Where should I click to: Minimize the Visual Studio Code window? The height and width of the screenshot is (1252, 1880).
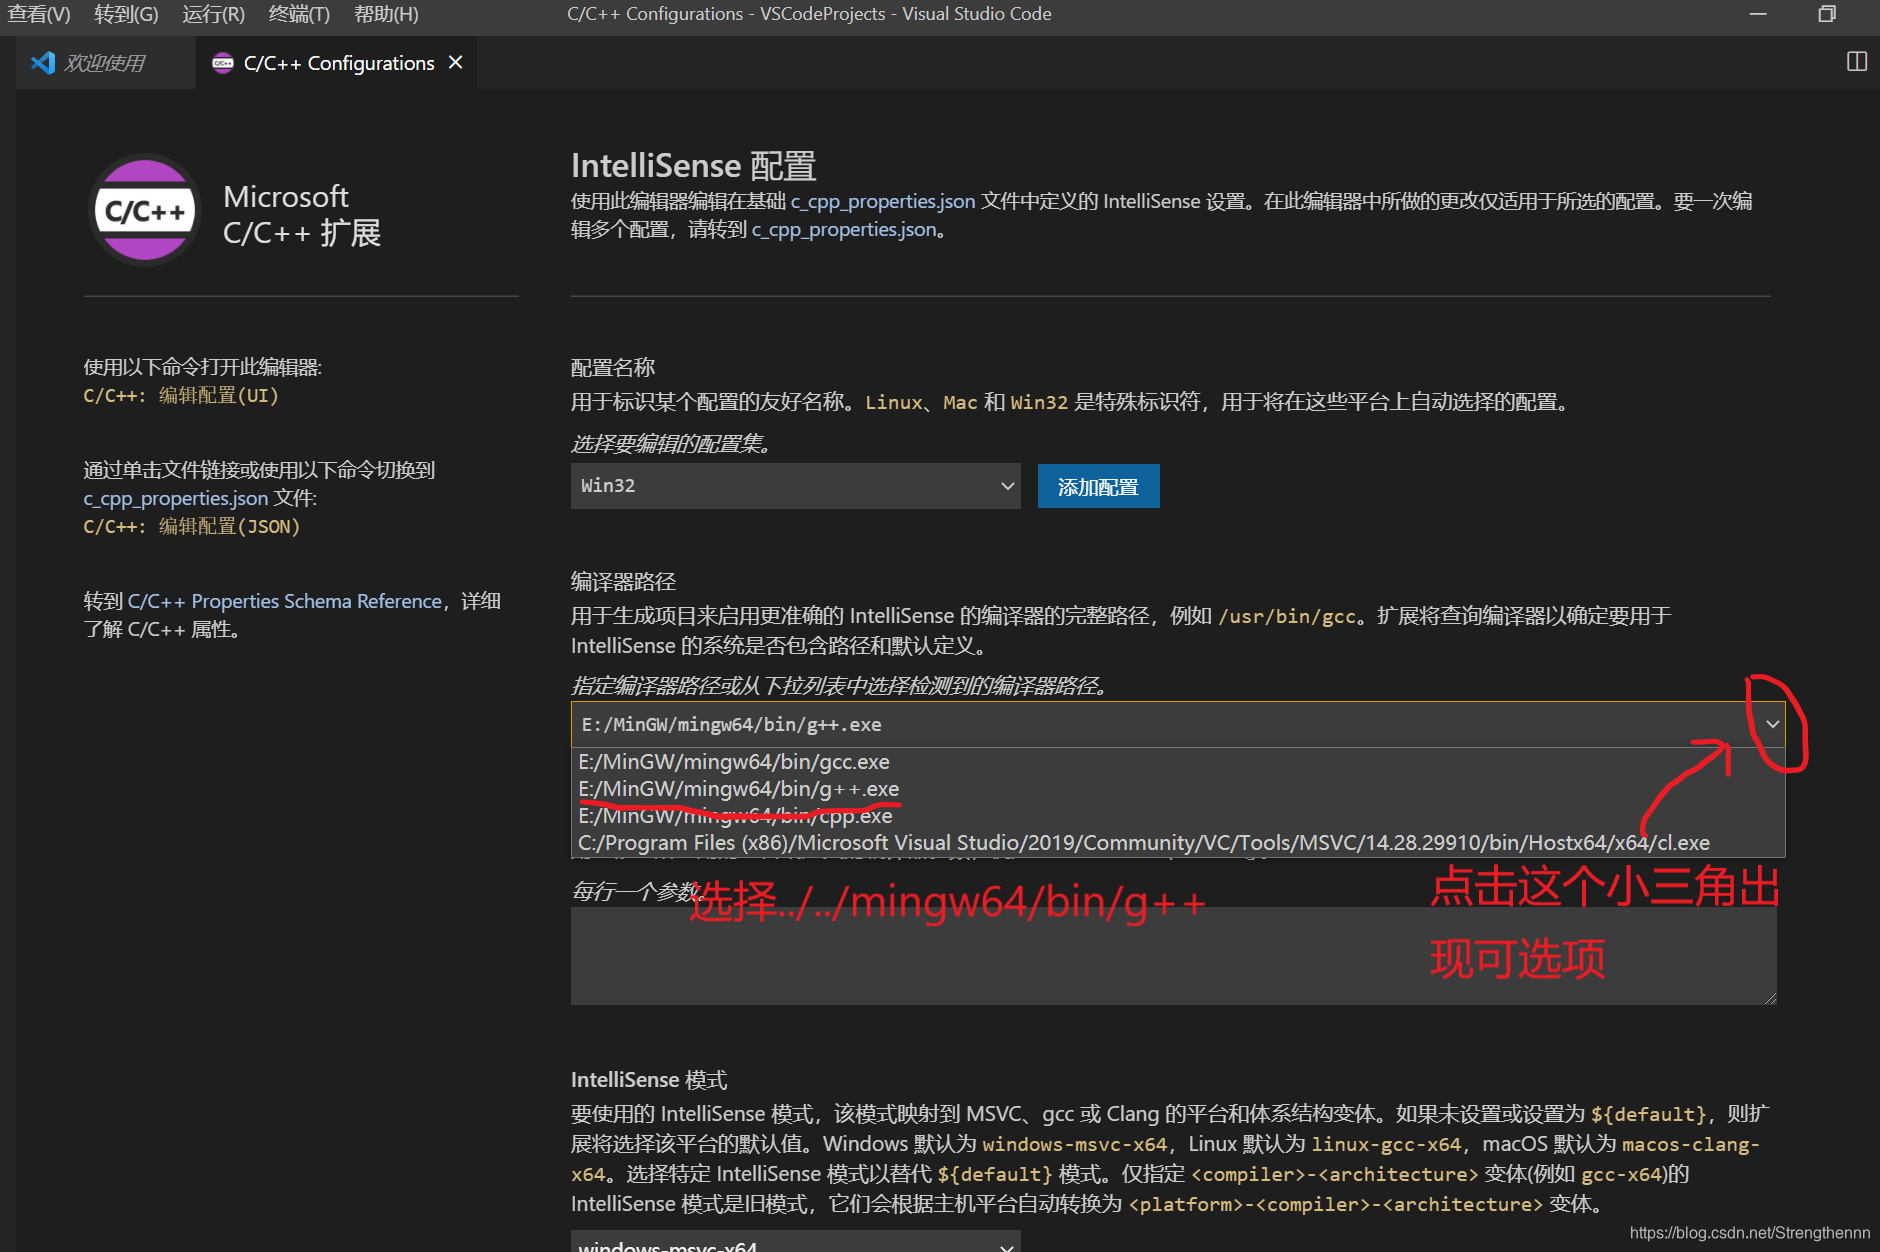tap(1758, 14)
